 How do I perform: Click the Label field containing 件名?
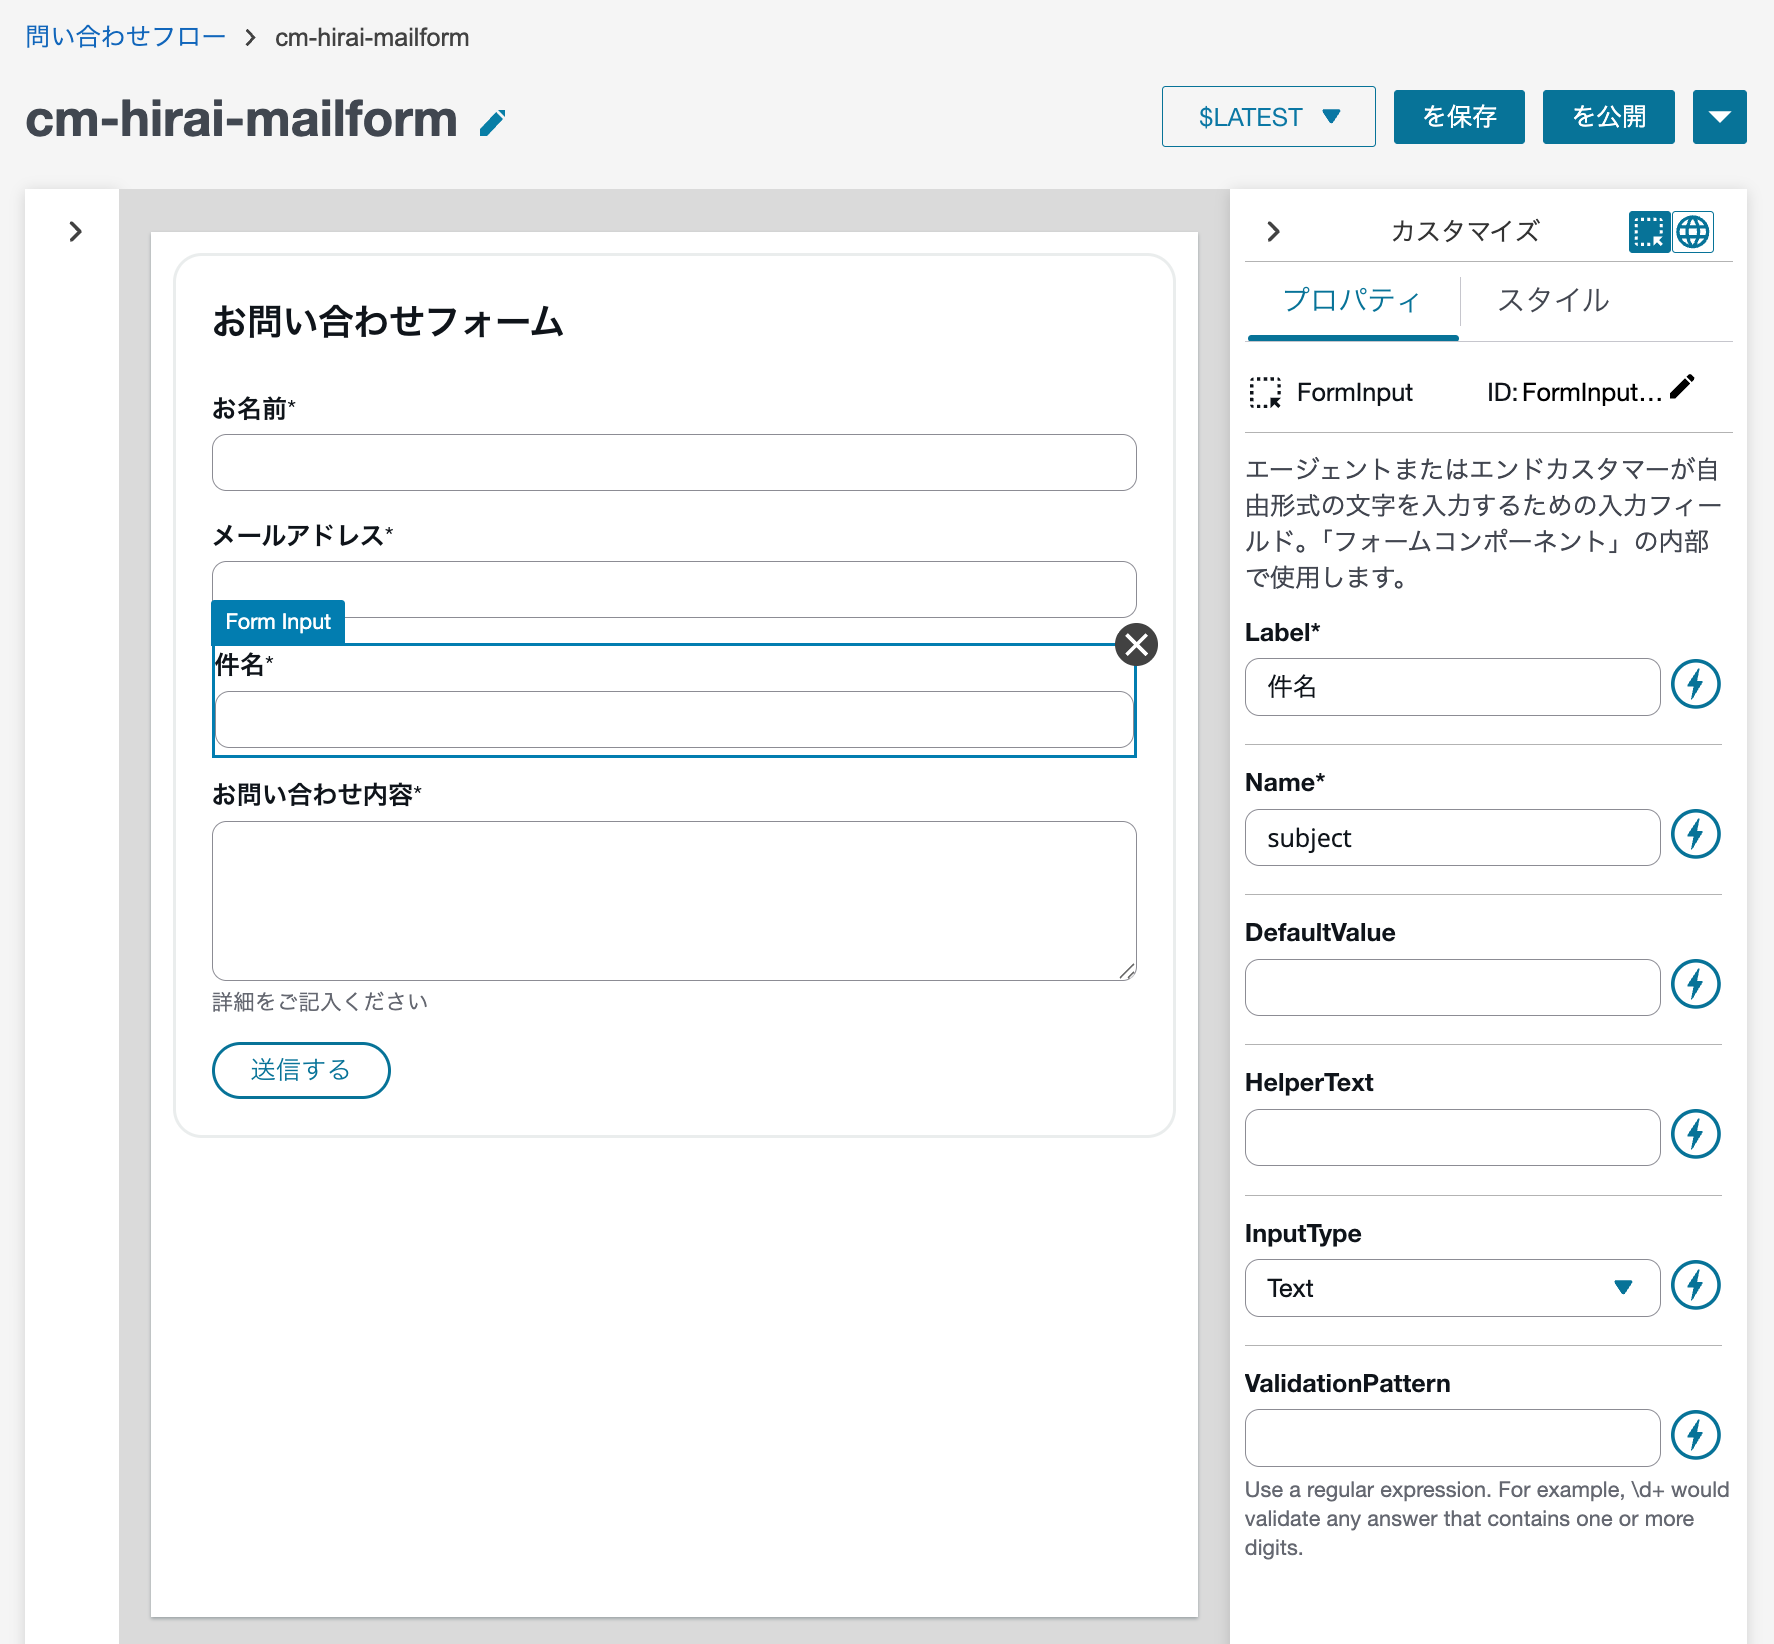pyautogui.click(x=1452, y=687)
